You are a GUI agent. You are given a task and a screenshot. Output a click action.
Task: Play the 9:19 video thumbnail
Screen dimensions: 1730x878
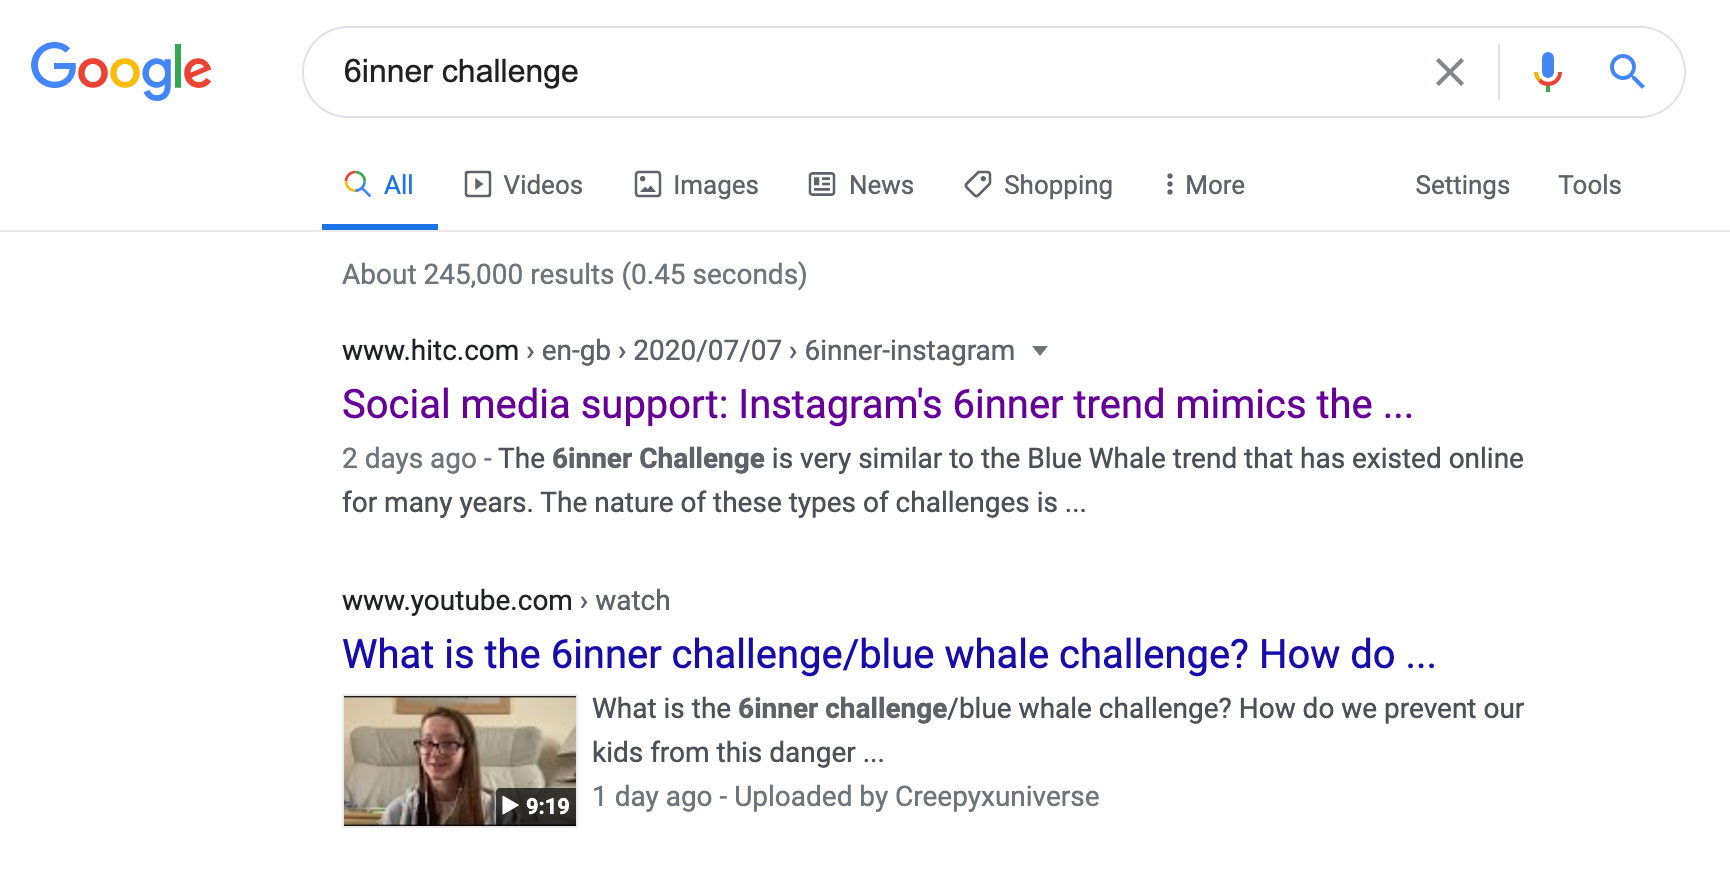pos(460,761)
